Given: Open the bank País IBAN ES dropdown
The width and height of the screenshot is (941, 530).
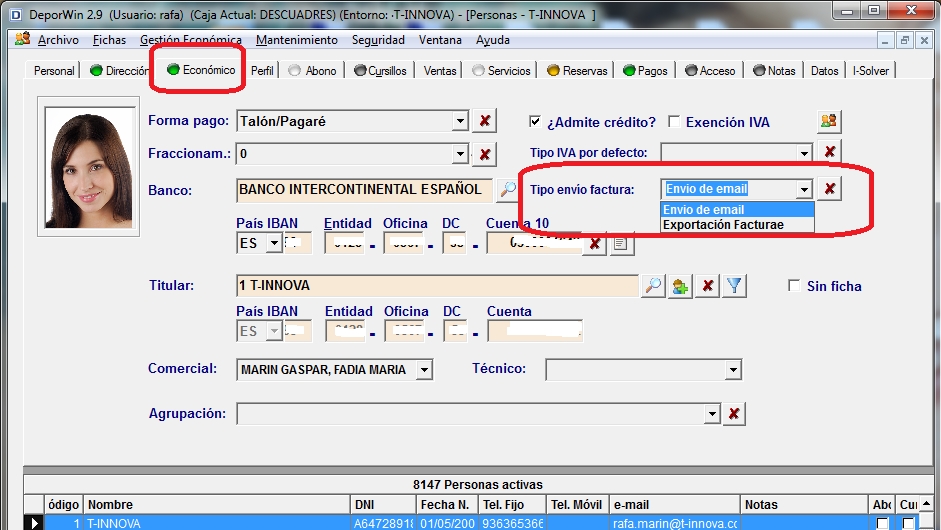Looking at the screenshot, I should coord(274,243).
